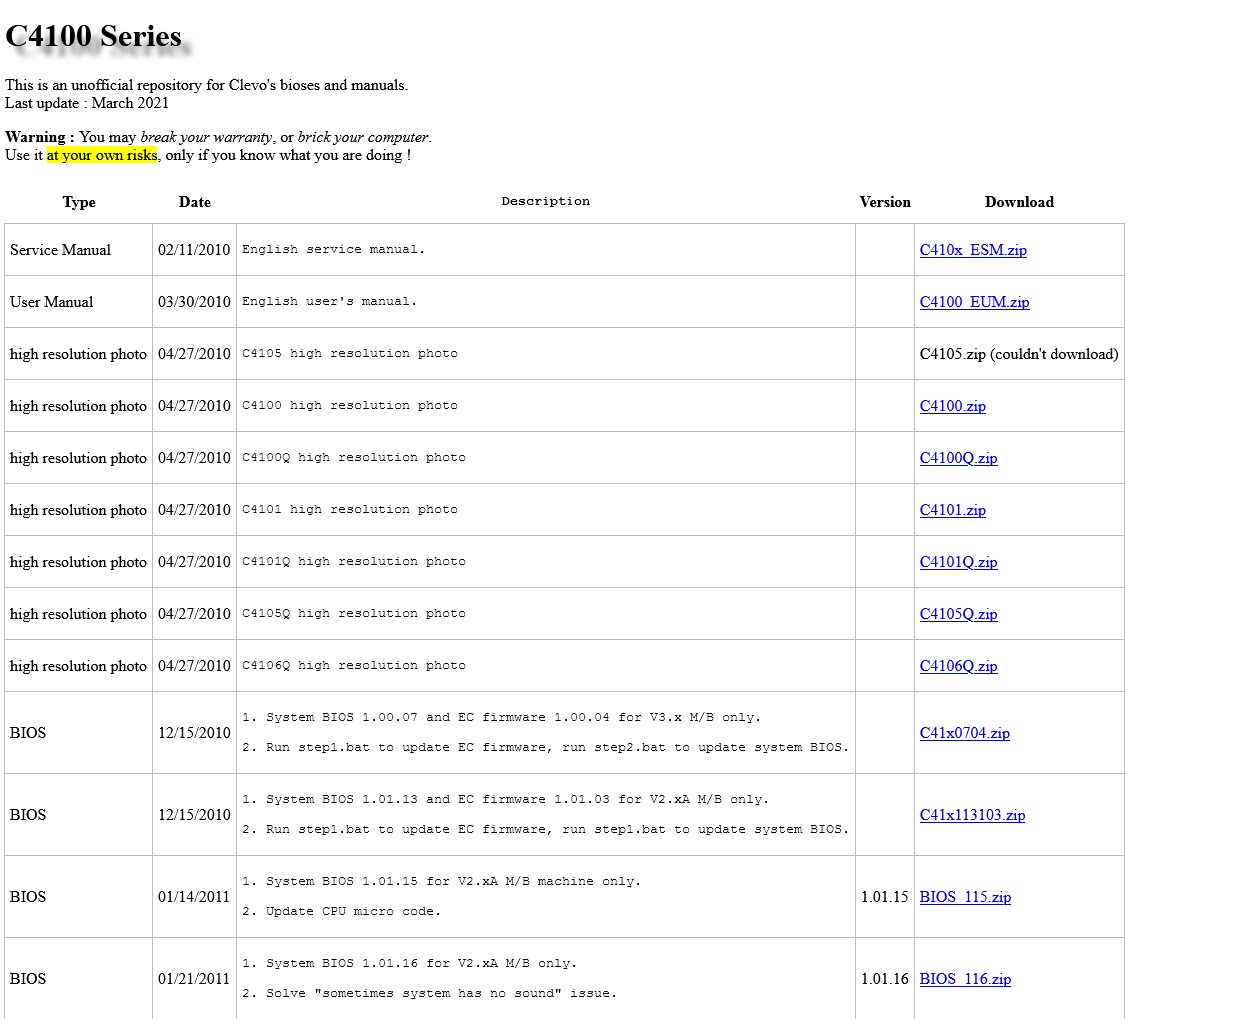The image size is (1239, 1019).
Task: Click the date cell '03/30/2010'
Action: (194, 302)
